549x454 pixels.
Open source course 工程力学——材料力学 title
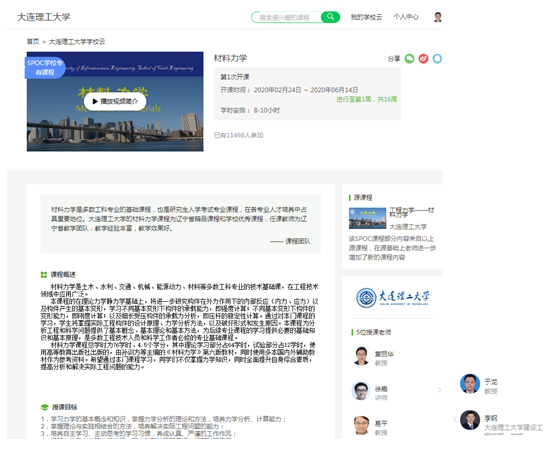(412, 212)
